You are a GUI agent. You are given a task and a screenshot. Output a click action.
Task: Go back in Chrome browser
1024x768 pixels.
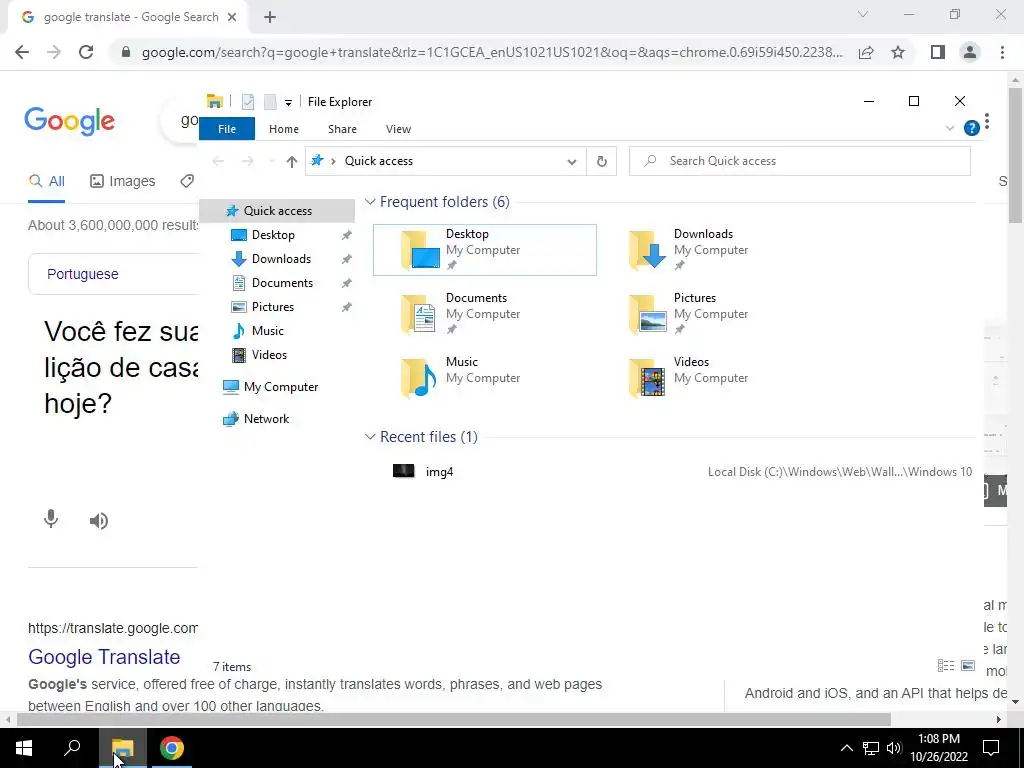[x=22, y=52]
